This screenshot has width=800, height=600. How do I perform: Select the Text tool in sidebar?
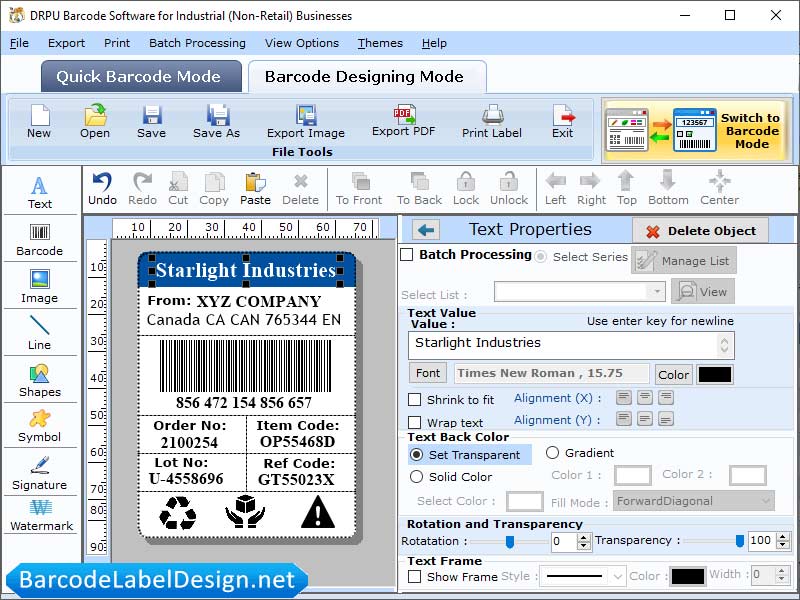pos(40,192)
